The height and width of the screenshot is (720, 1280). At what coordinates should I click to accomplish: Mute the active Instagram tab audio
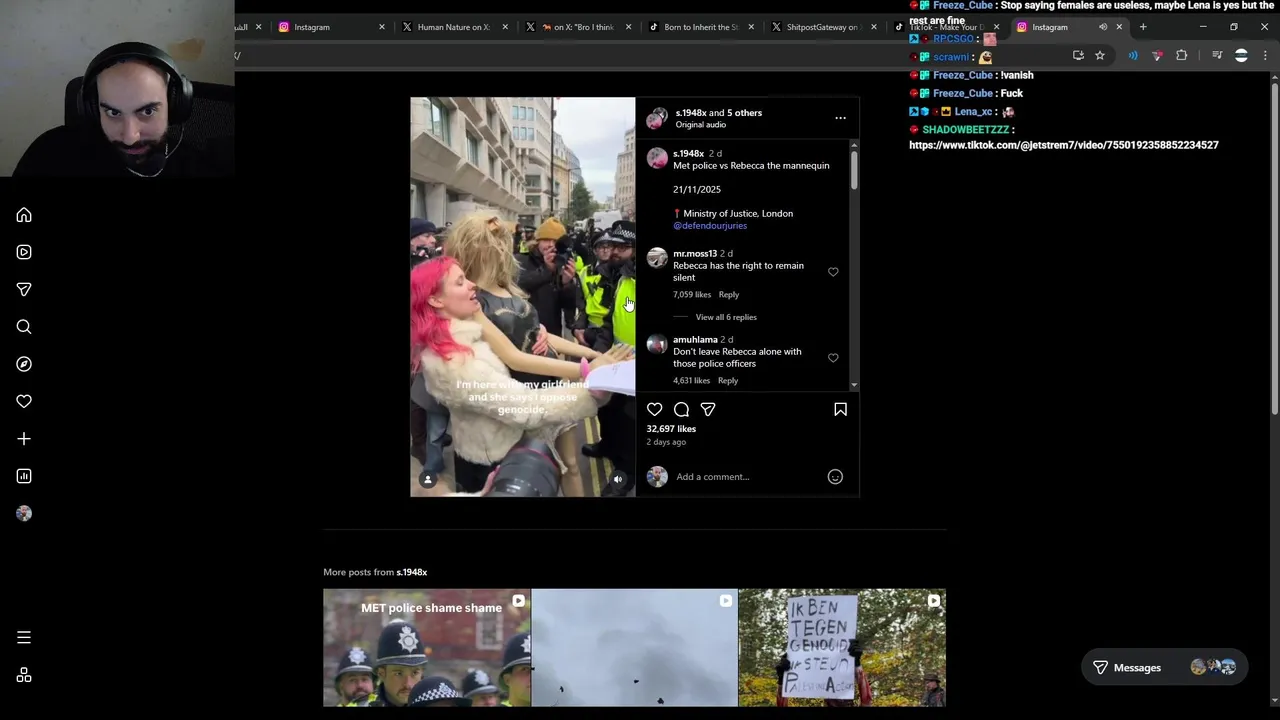(x=1103, y=27)
